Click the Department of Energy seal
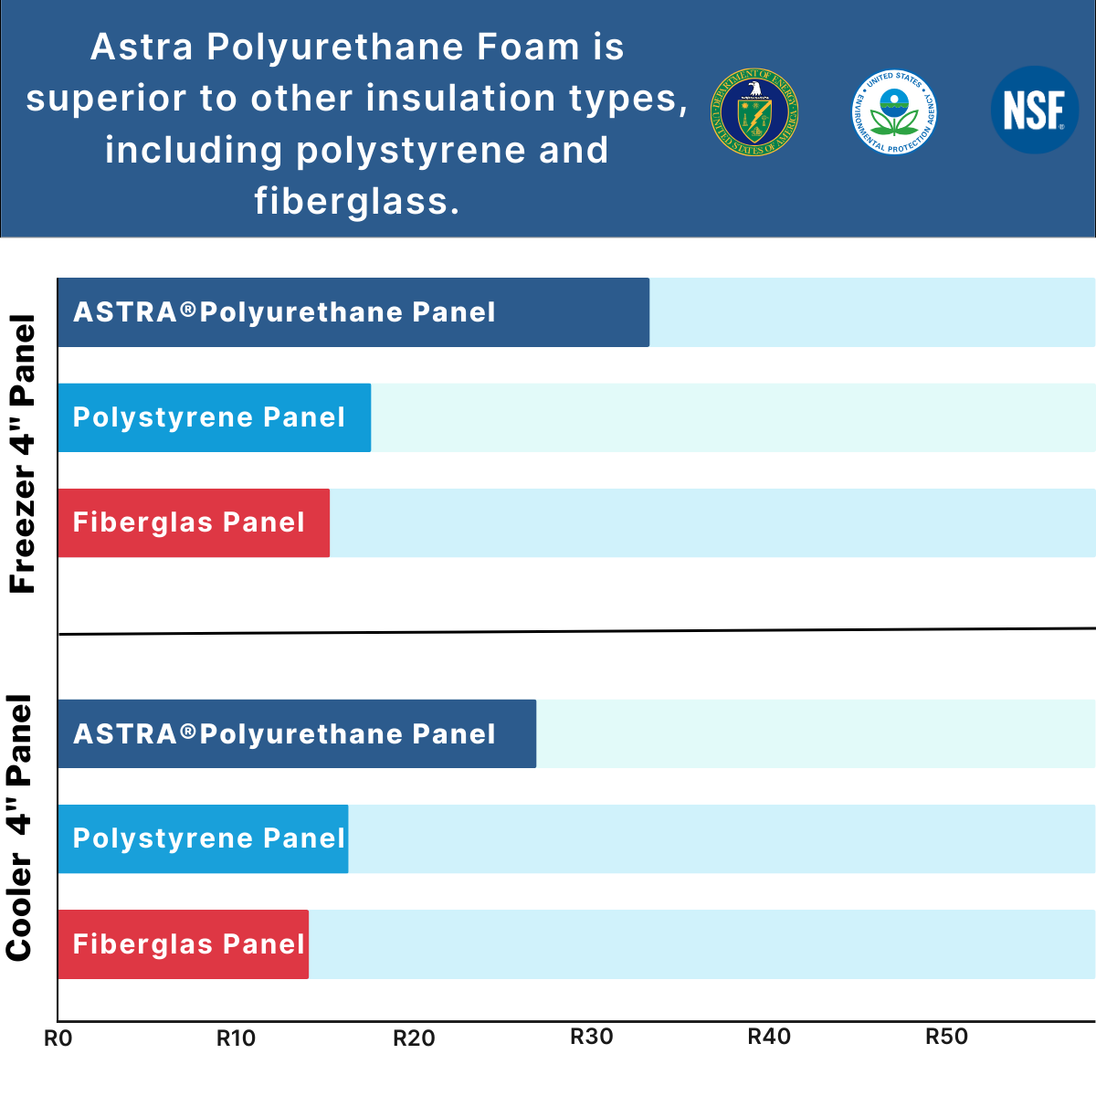 click(754, 112)
